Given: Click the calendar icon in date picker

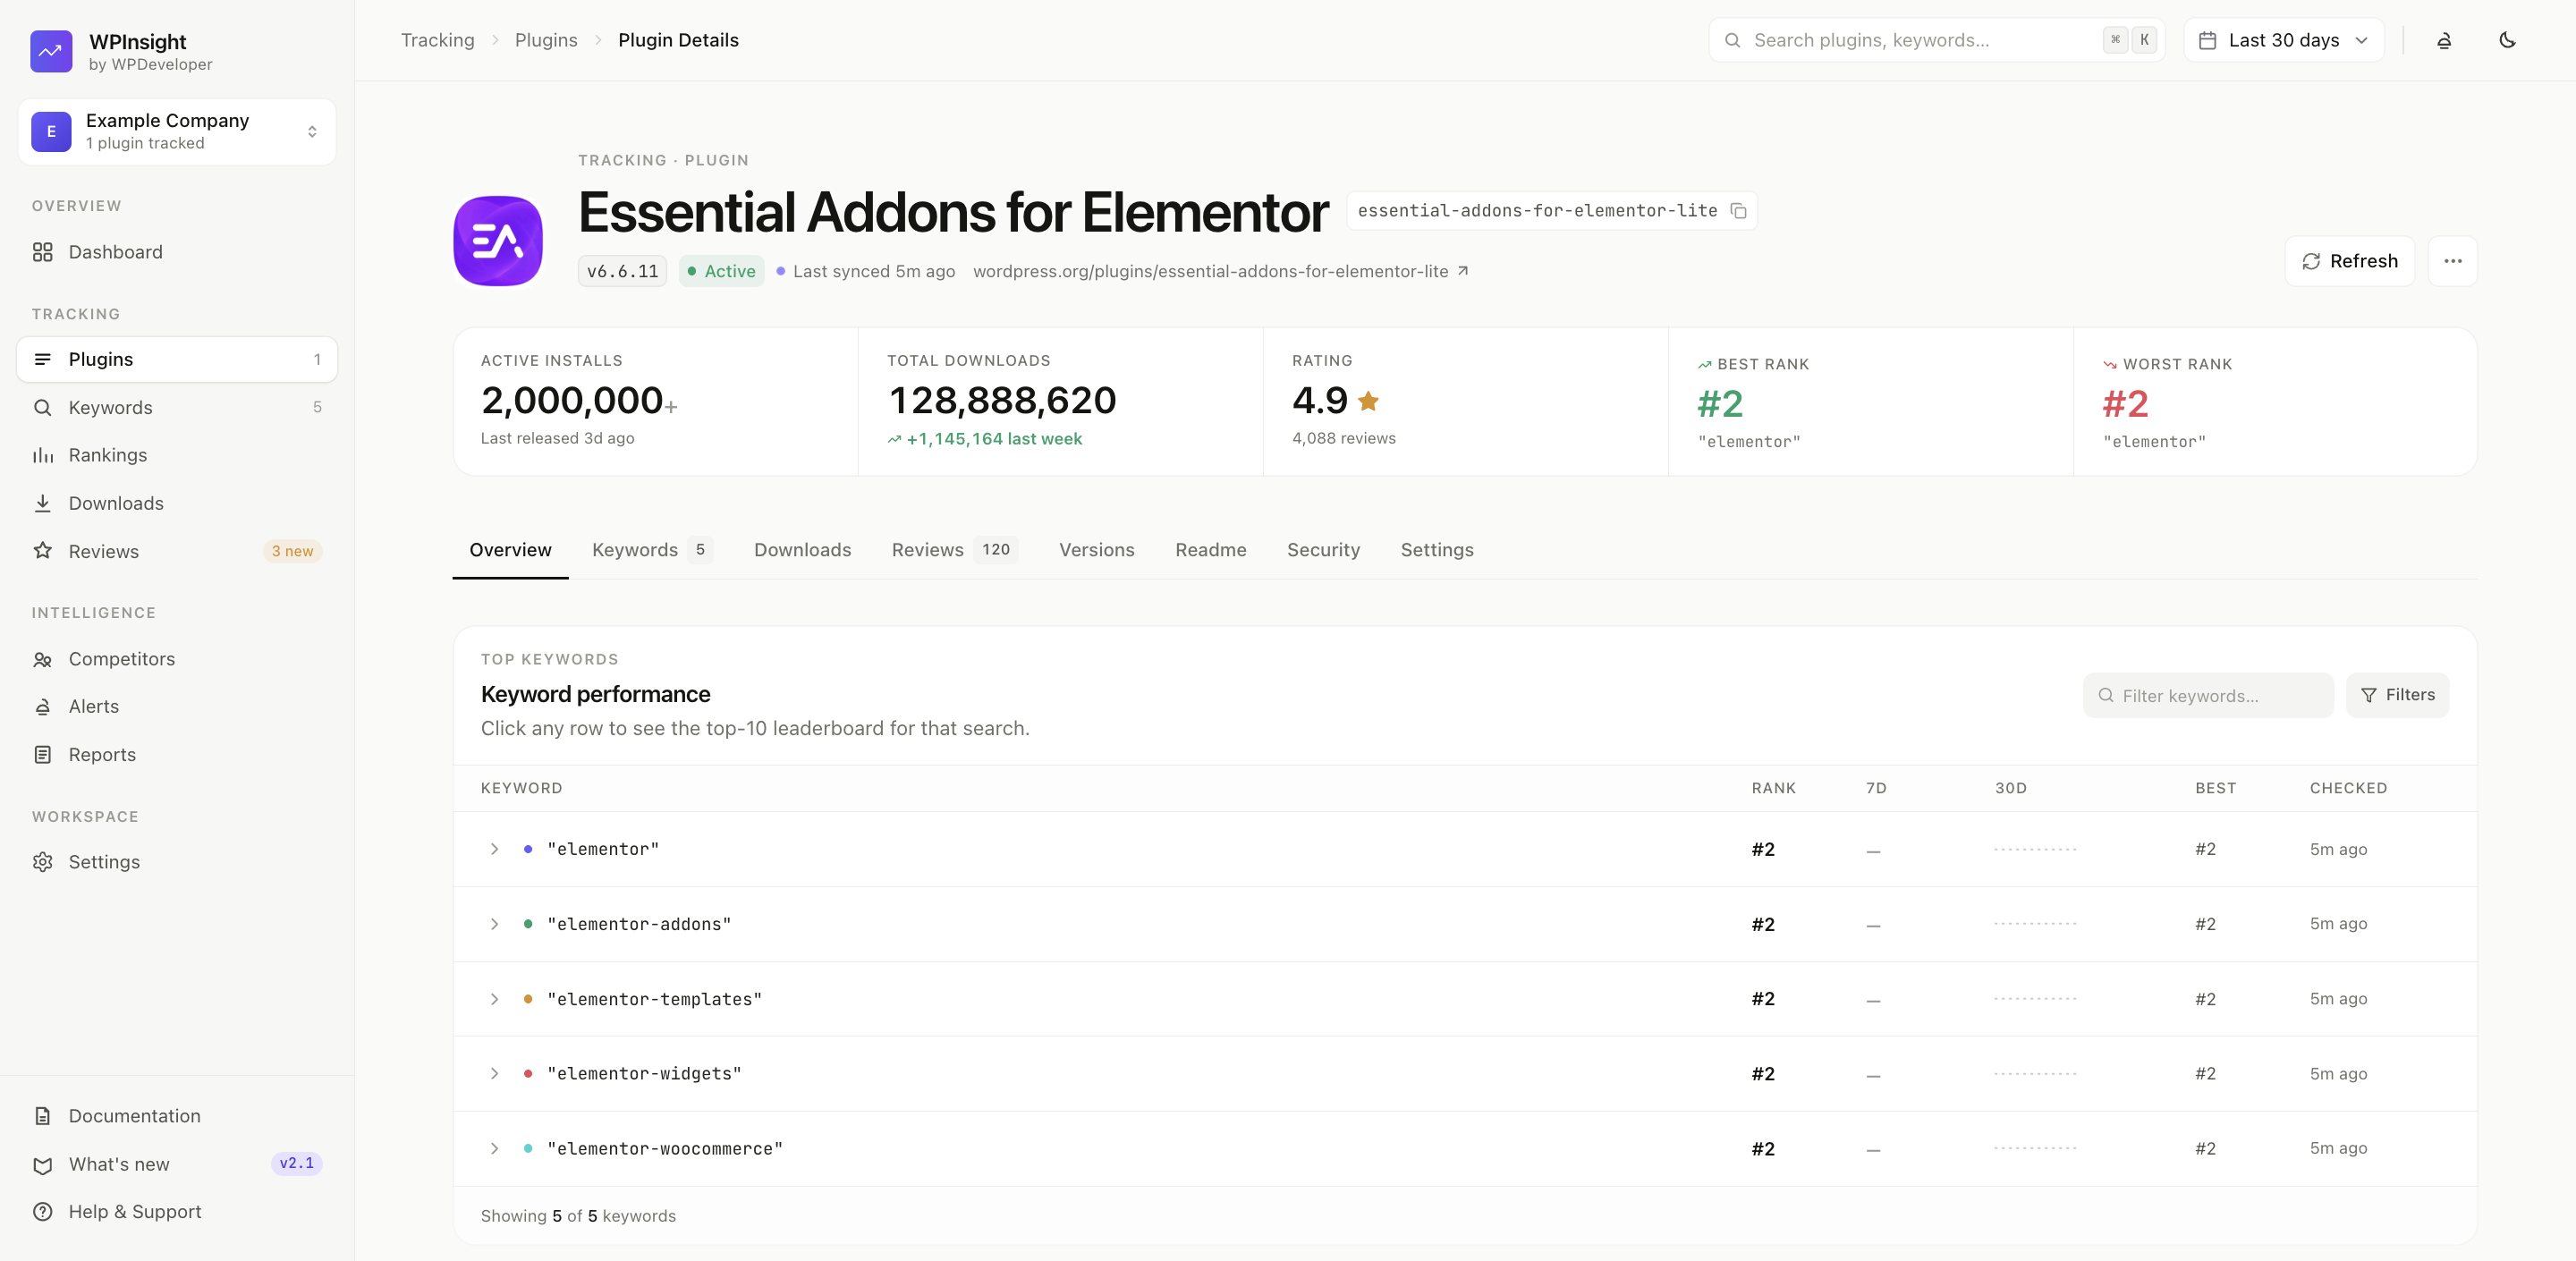Looking at the screenshot, I should [x=2208, y=40].
